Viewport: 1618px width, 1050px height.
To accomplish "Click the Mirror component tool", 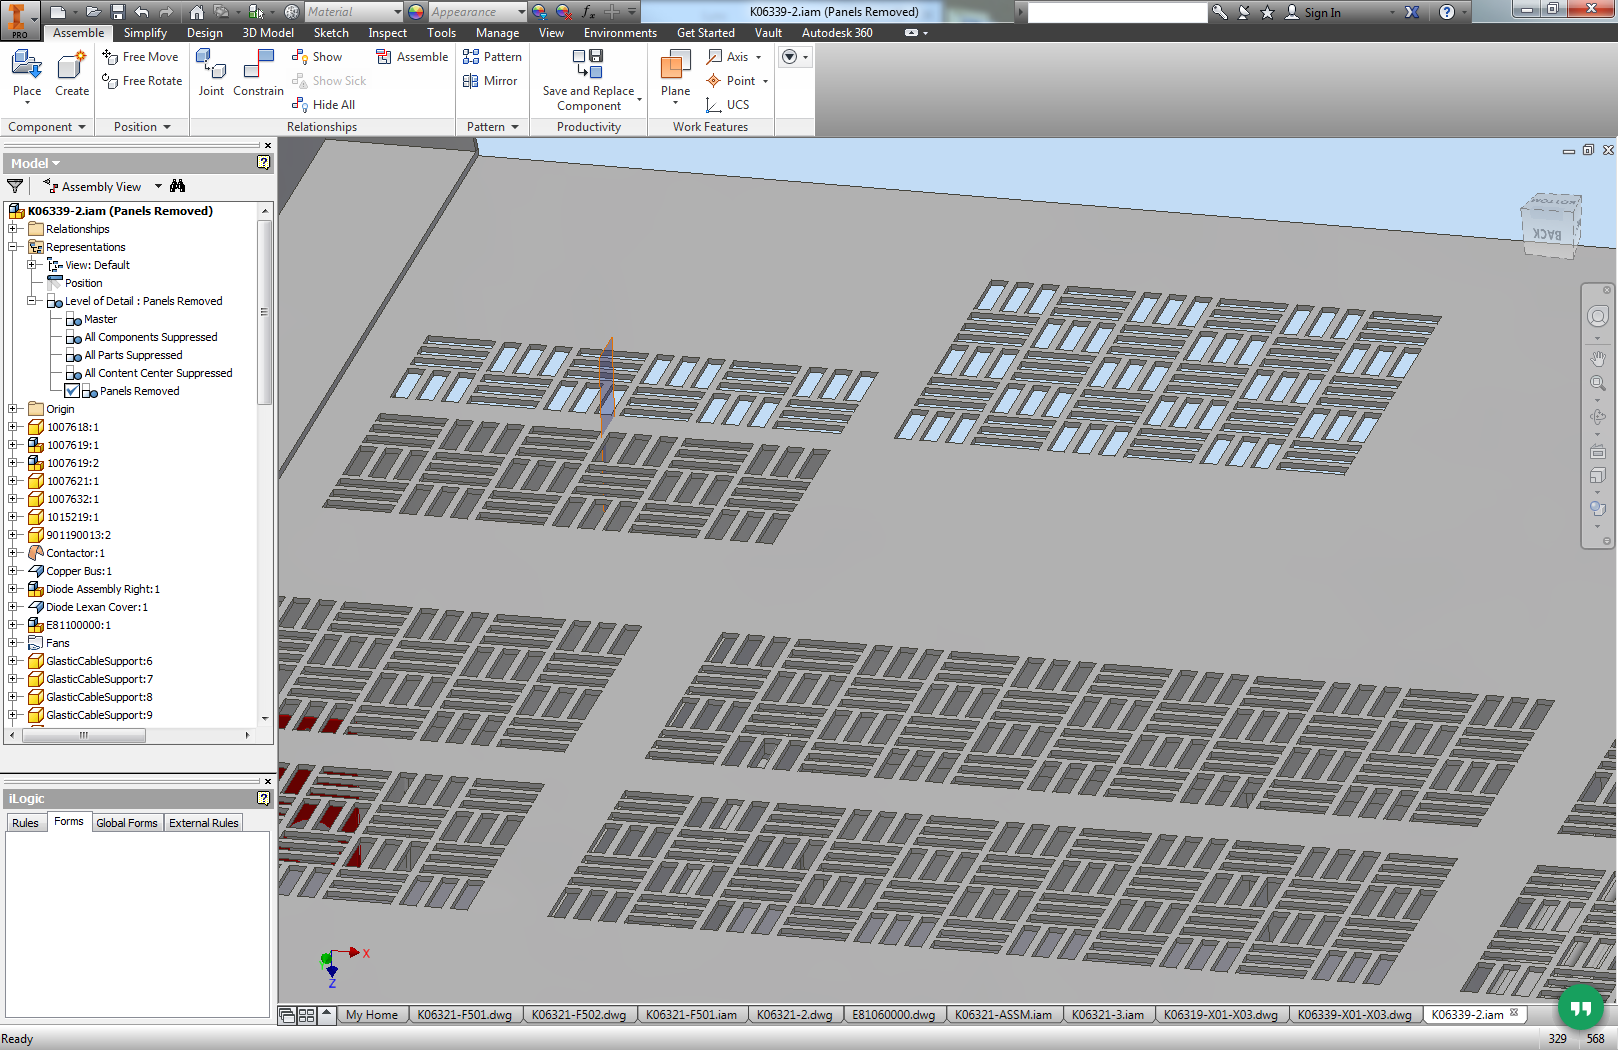I will pos(490,81).
